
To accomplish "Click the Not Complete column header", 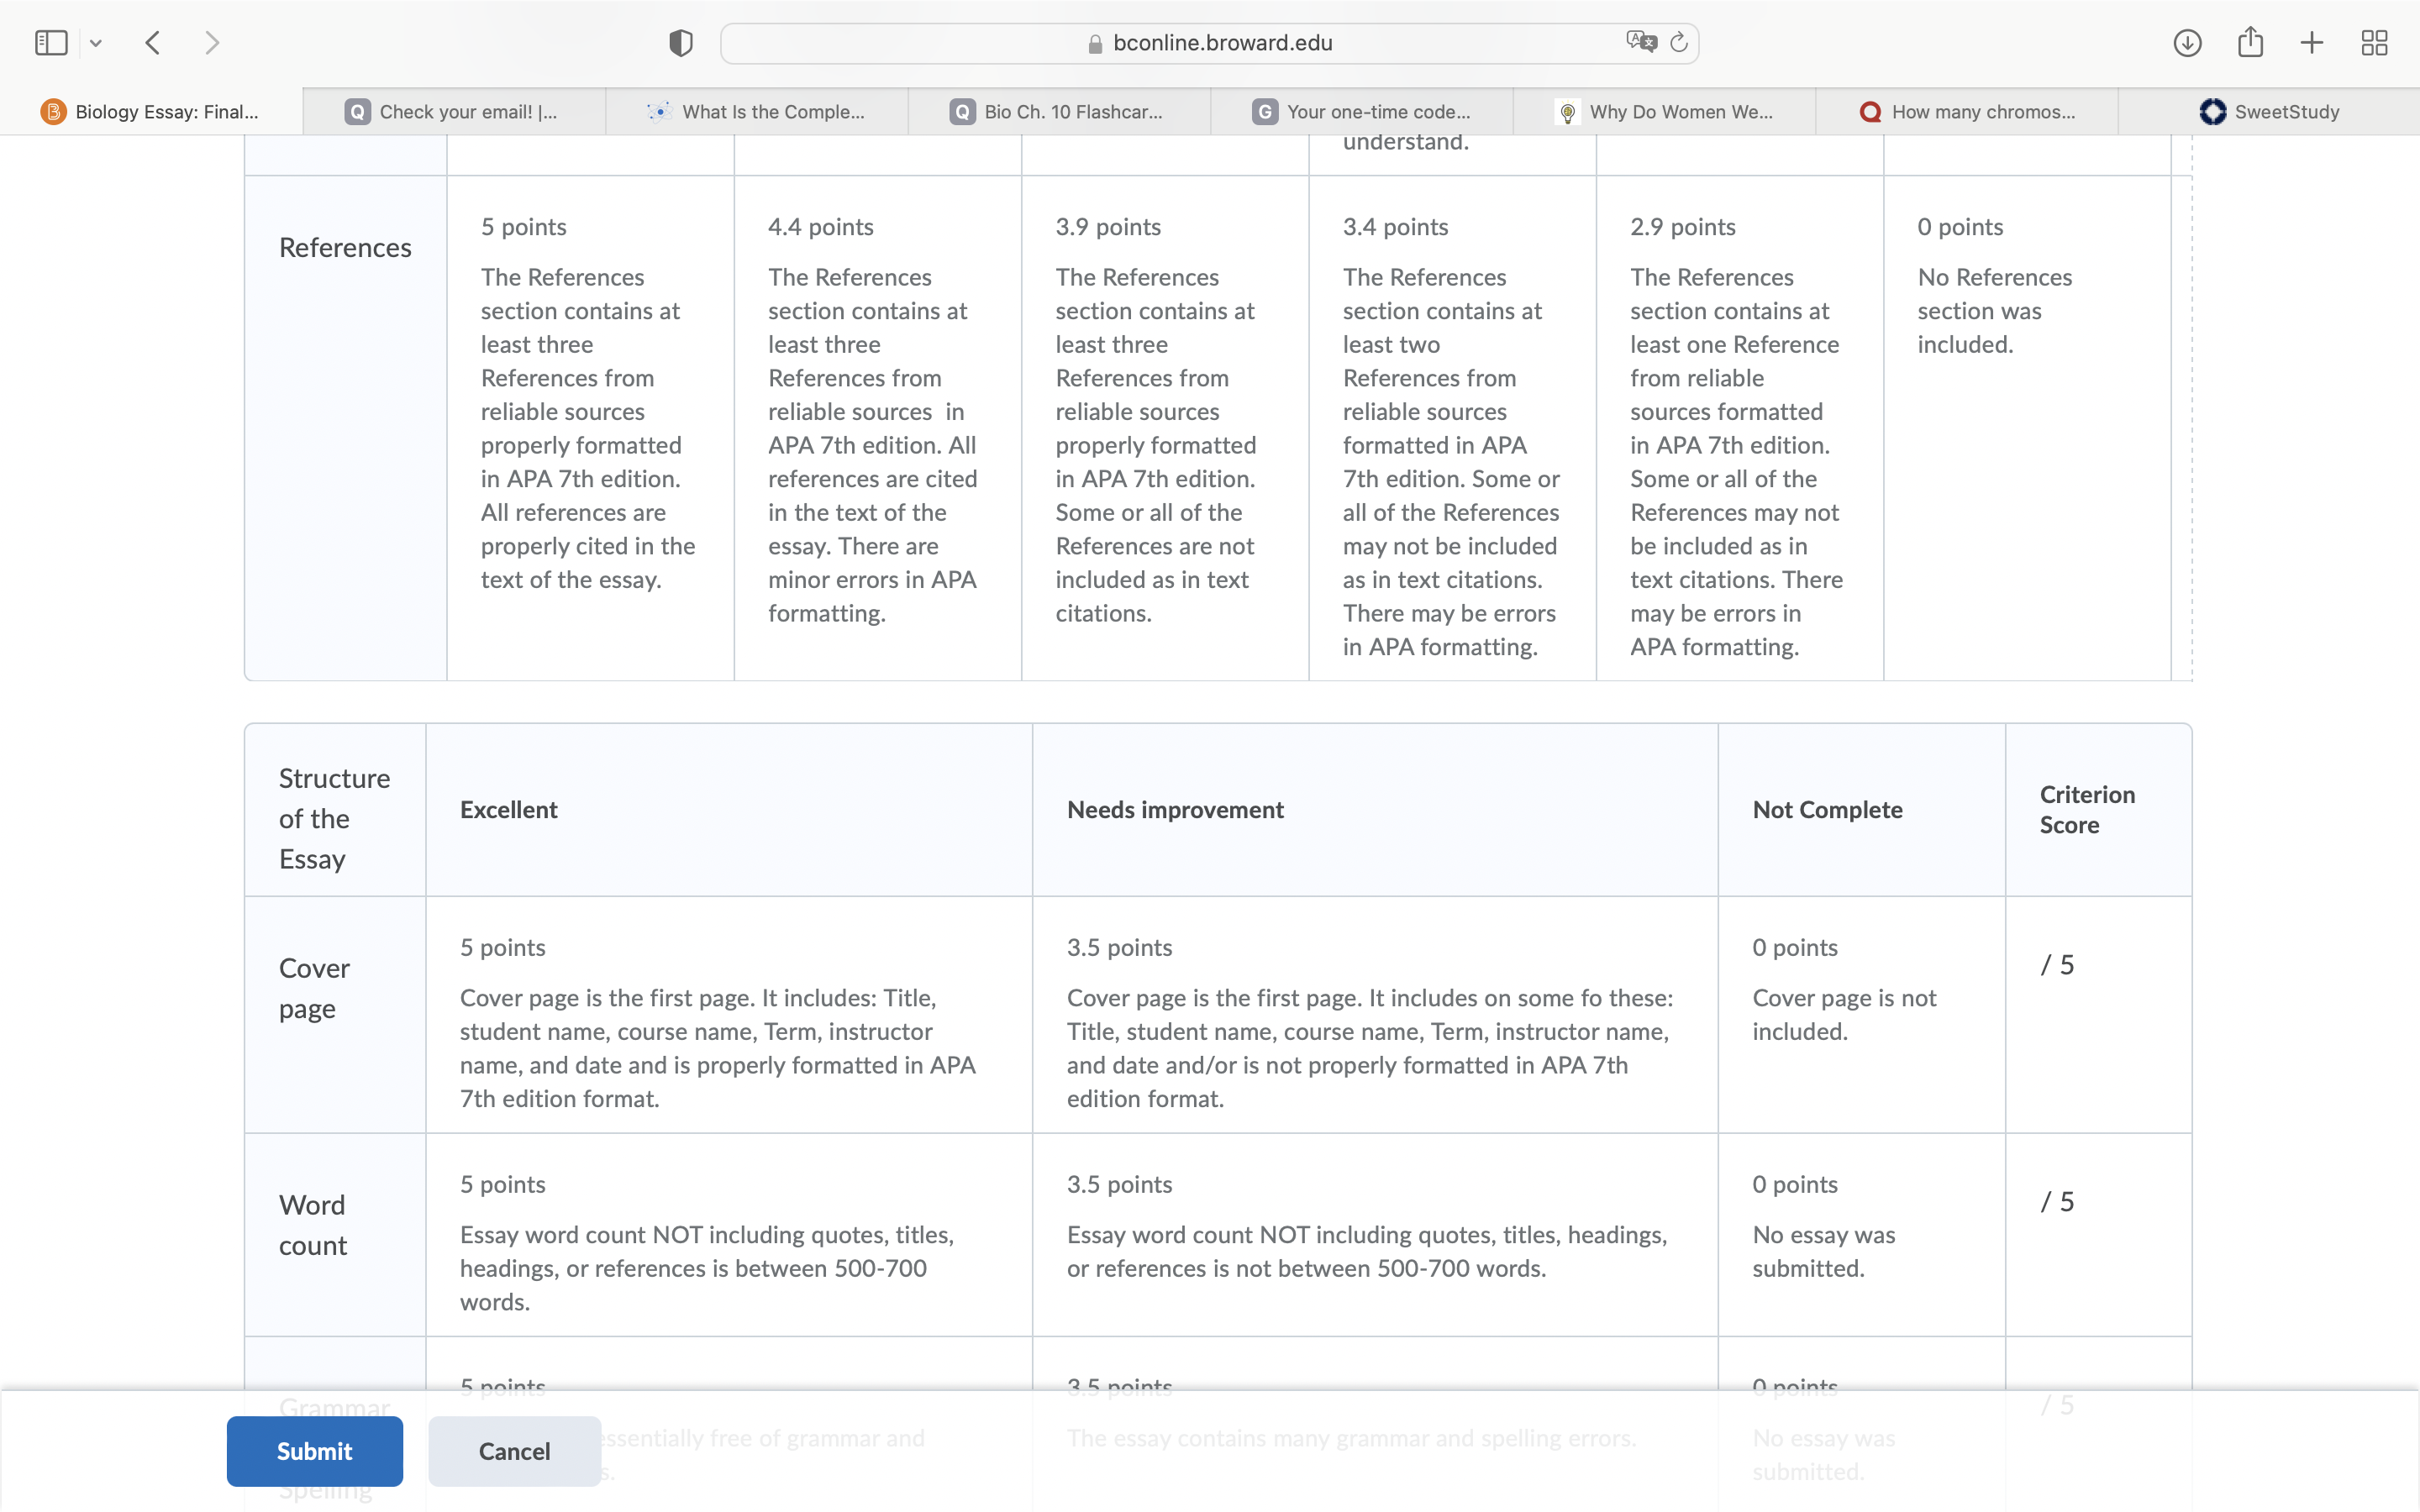I will point(1827,809).
